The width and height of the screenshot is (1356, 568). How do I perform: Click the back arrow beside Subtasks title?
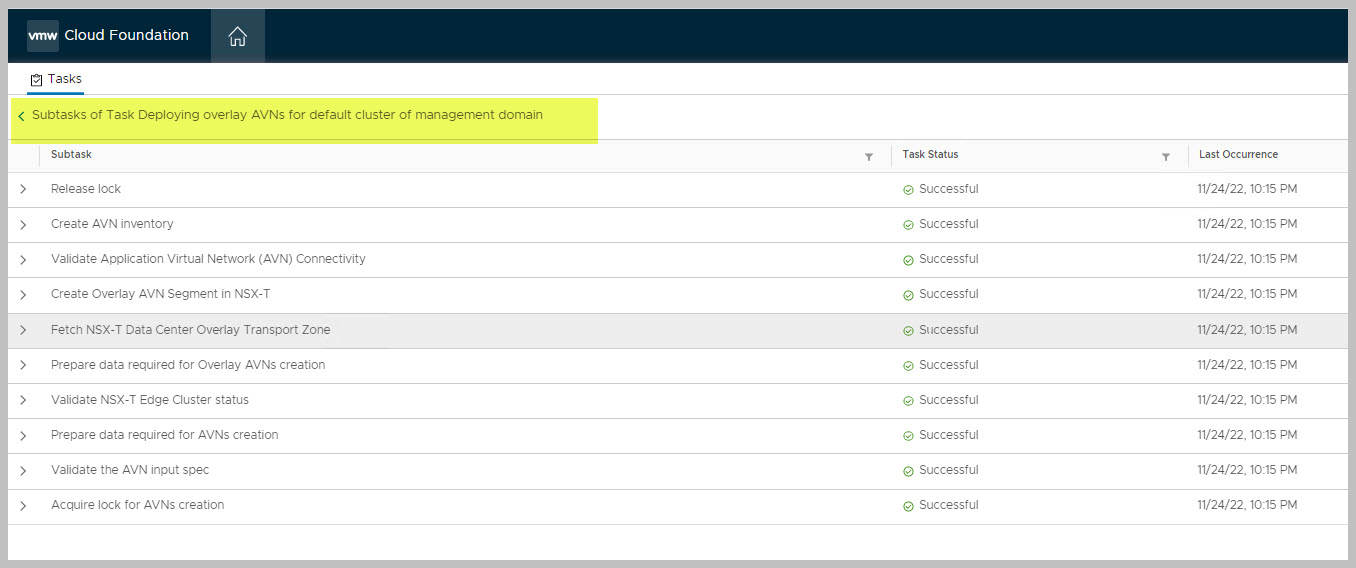(x=21, y=116)
